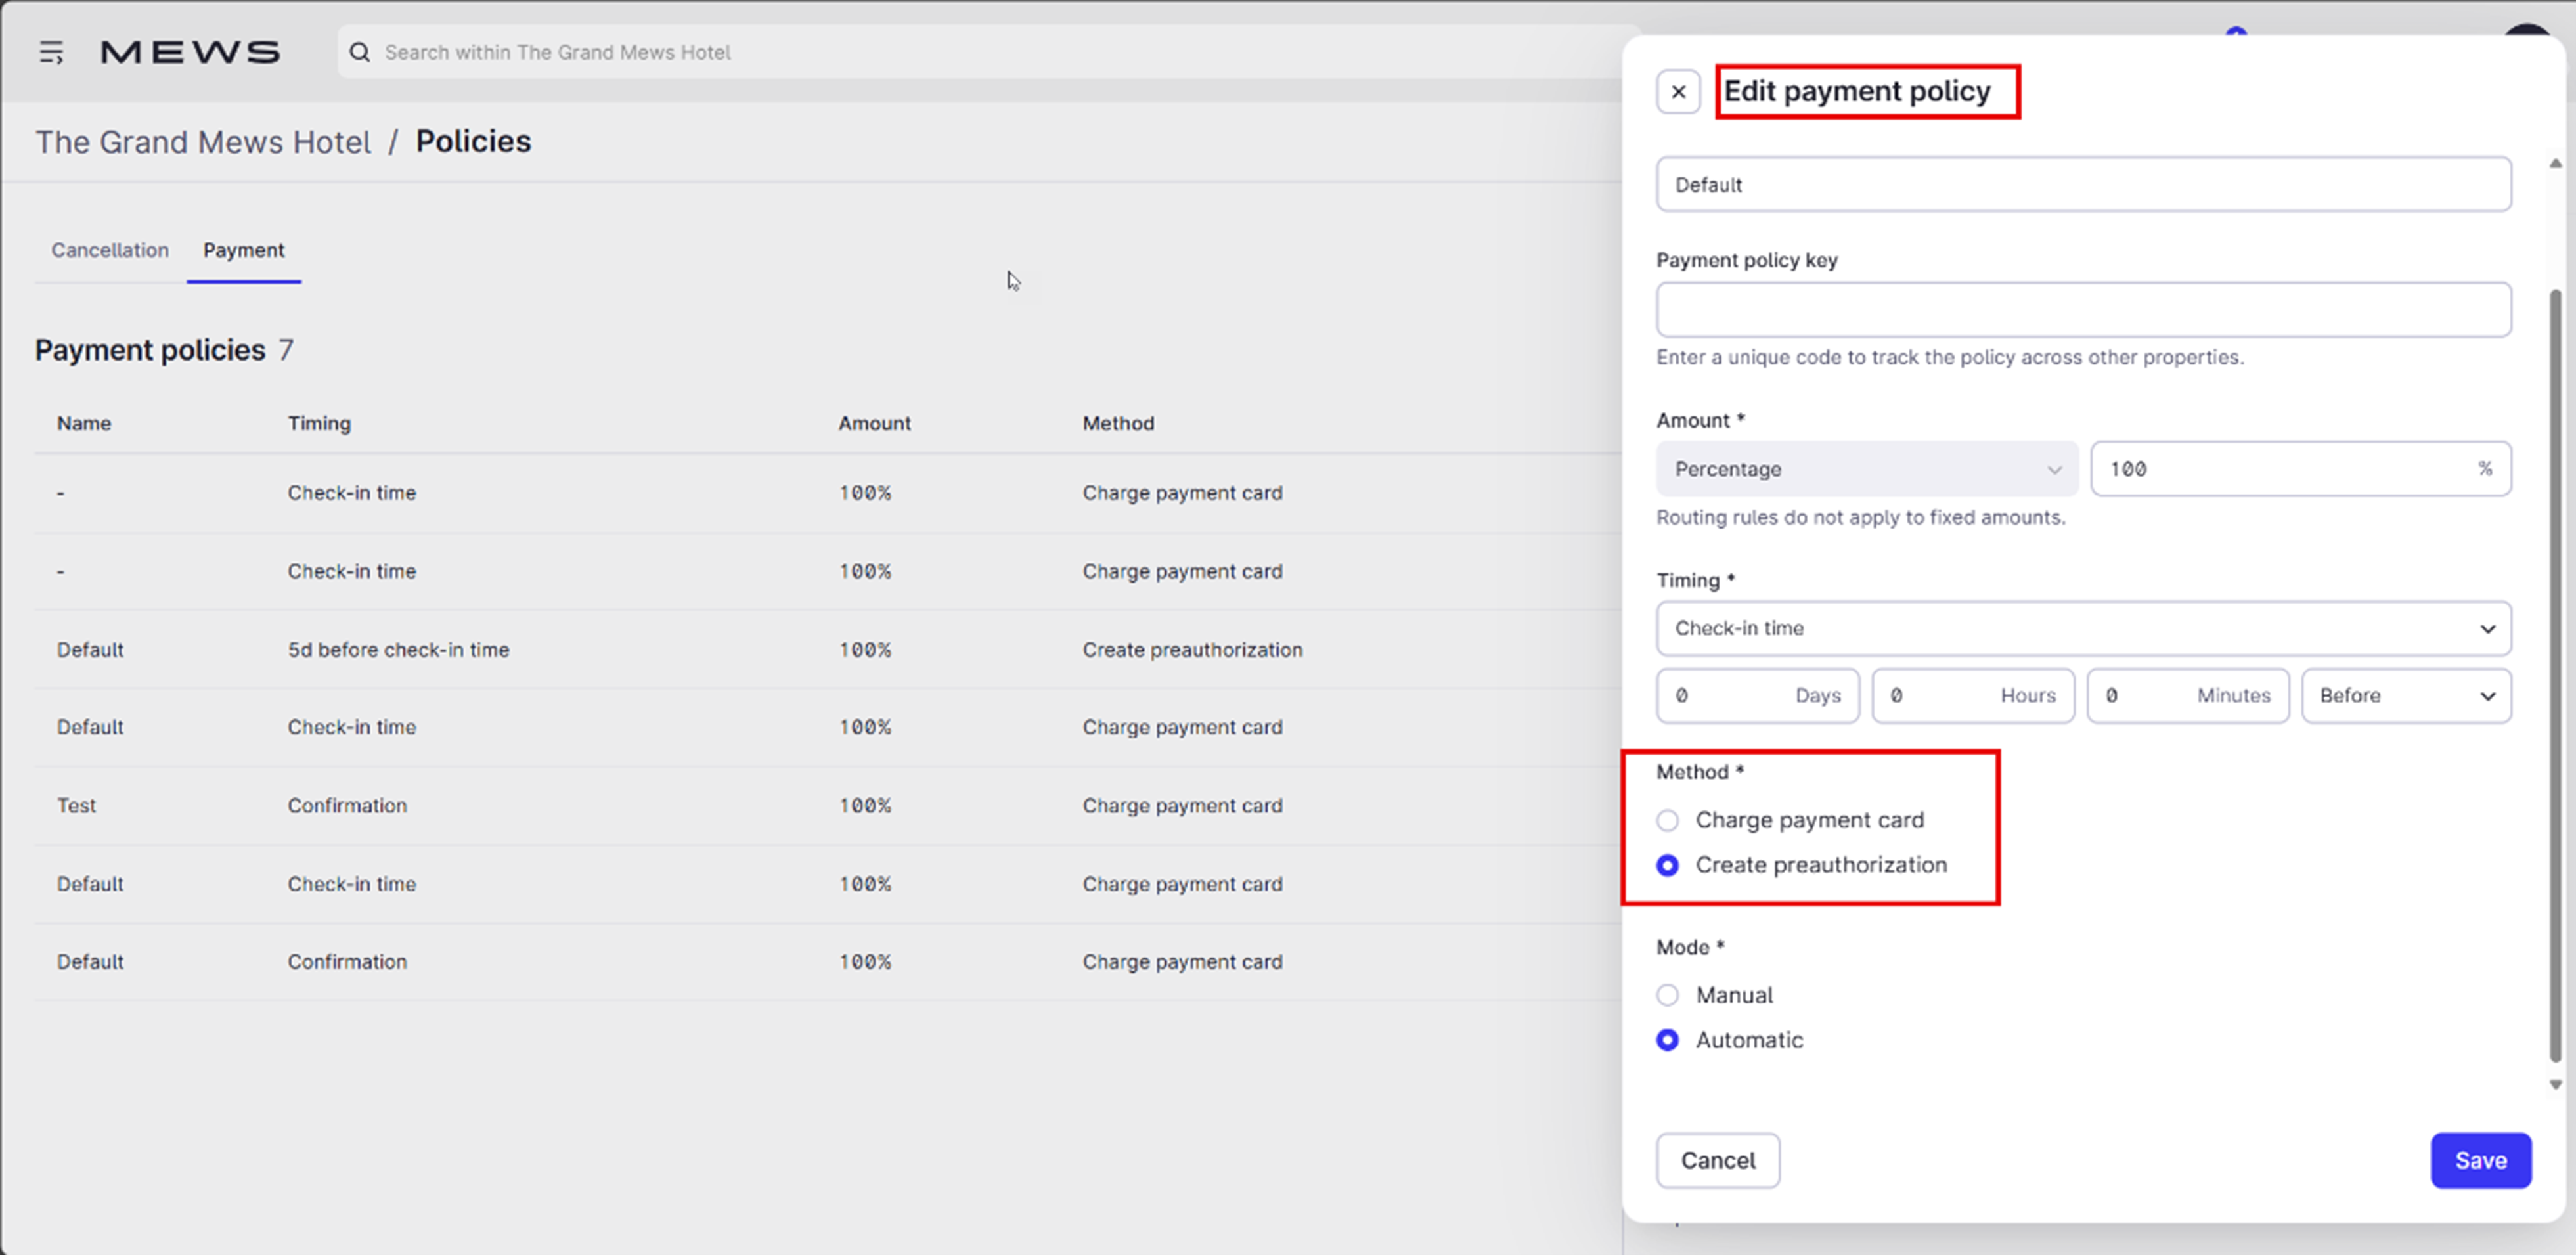Screen dimensions: 2576x1255
Task: Switch to the Cancellation tab
Action: tap(110, 250)
